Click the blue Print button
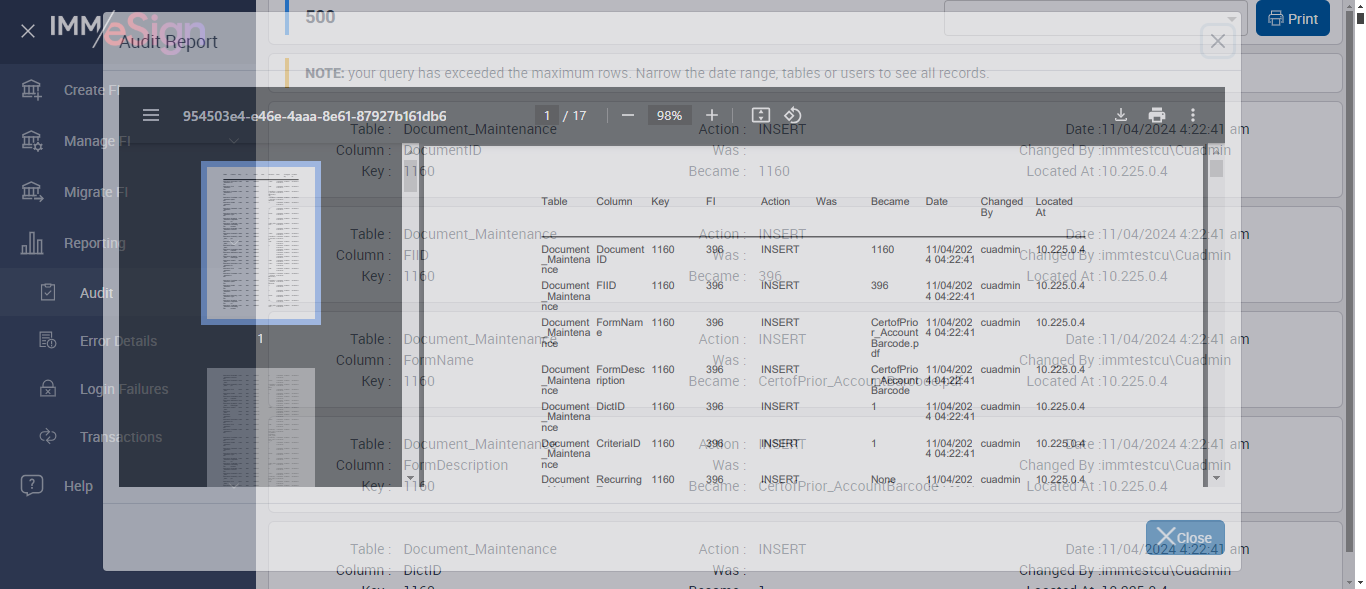The width and height of the screenshot is (1366, 589). point(1292,18)
